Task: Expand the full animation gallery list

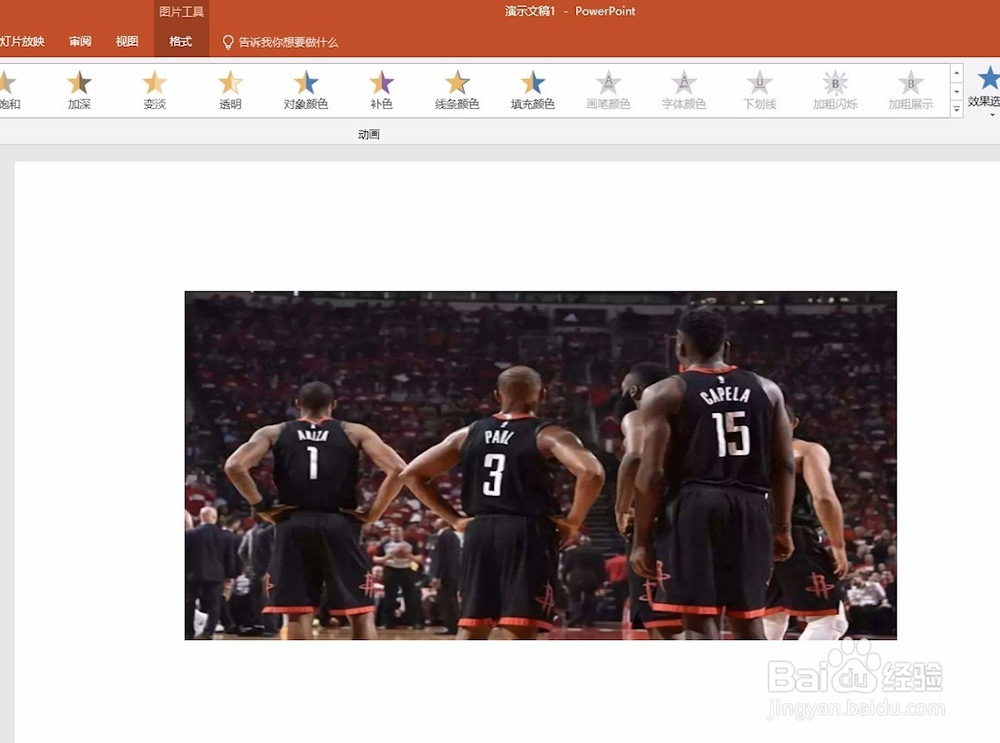Action: tap(956, 110)
